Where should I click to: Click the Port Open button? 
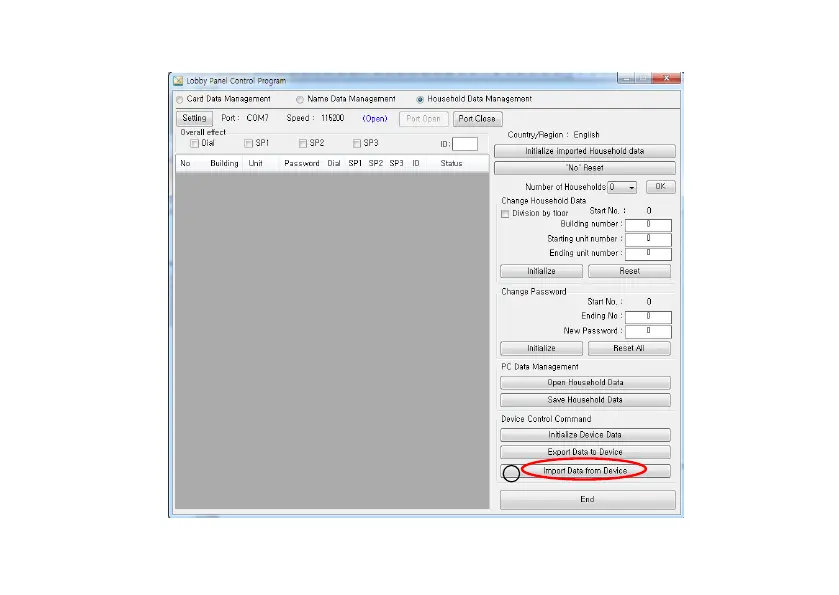click(x=423, y=119)
